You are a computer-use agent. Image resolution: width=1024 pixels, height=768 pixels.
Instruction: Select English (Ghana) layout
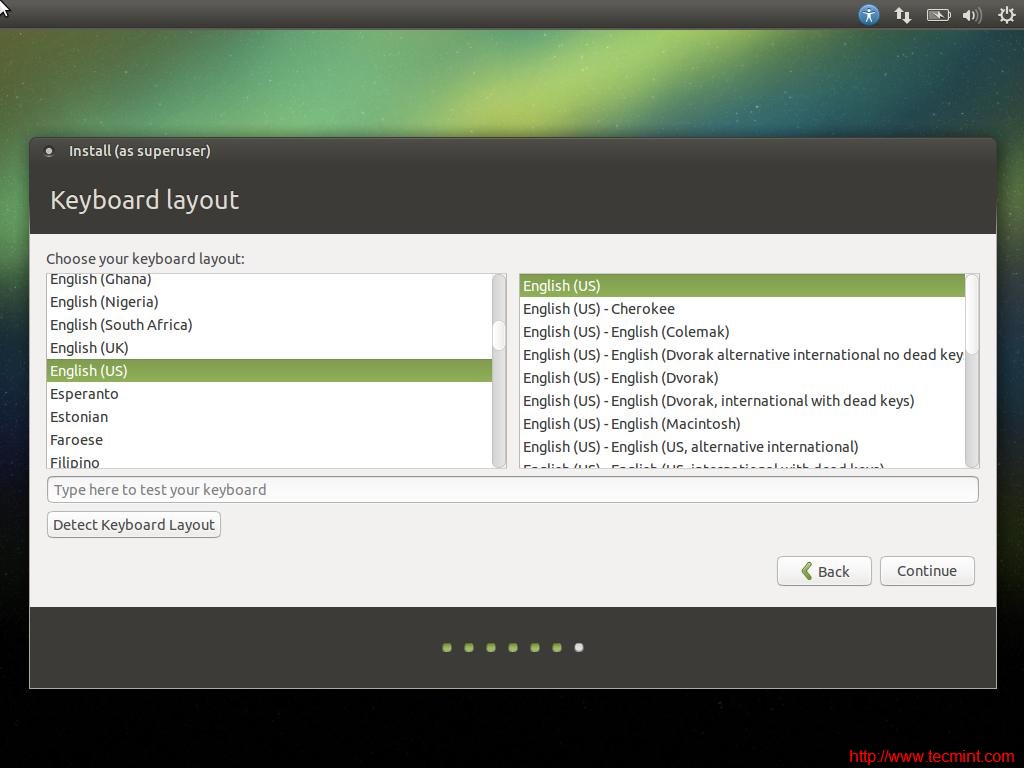coord(269,280)
